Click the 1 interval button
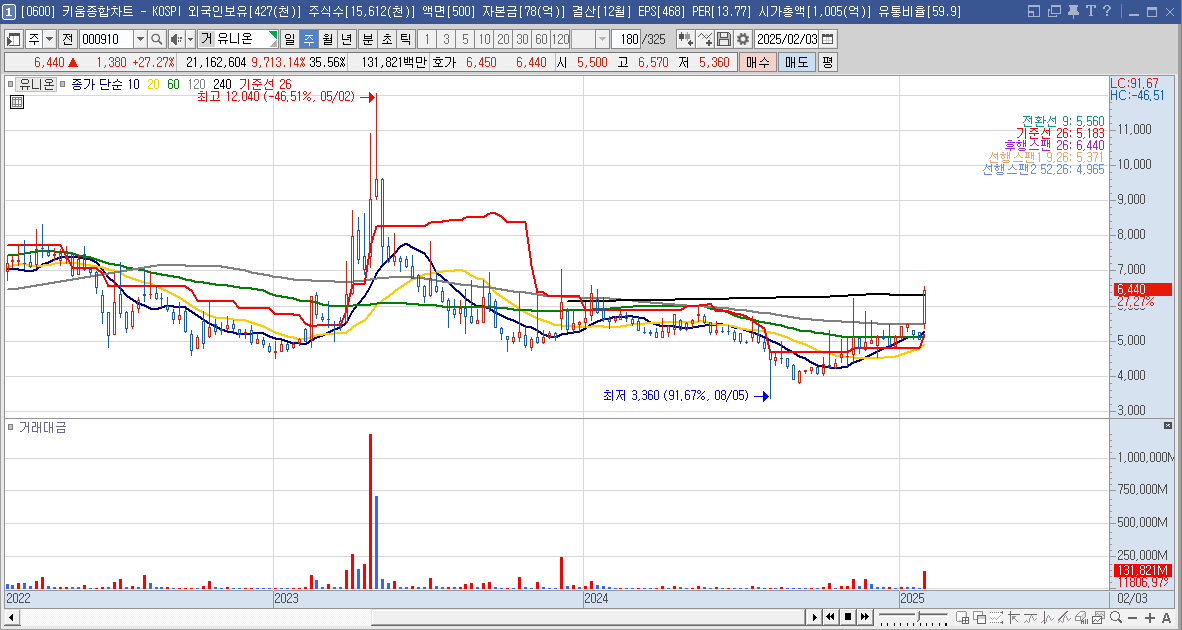Viewport: 1182px width, 630px height. (x=427, y=39)
